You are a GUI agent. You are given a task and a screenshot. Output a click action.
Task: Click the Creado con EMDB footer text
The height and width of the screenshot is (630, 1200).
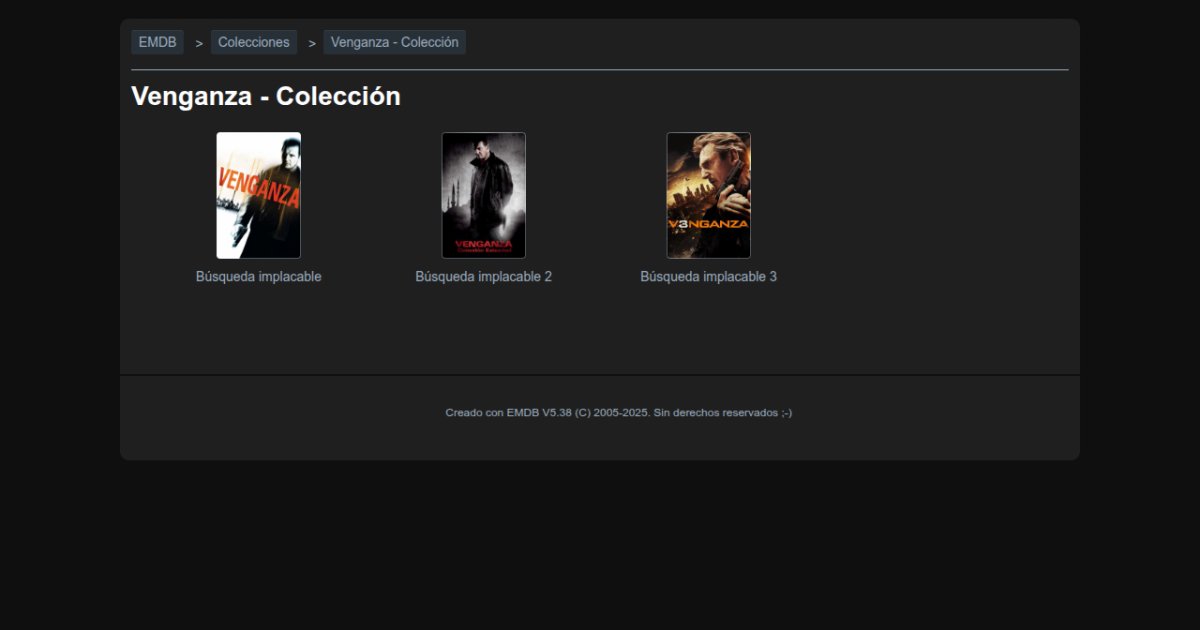(618, 413)
